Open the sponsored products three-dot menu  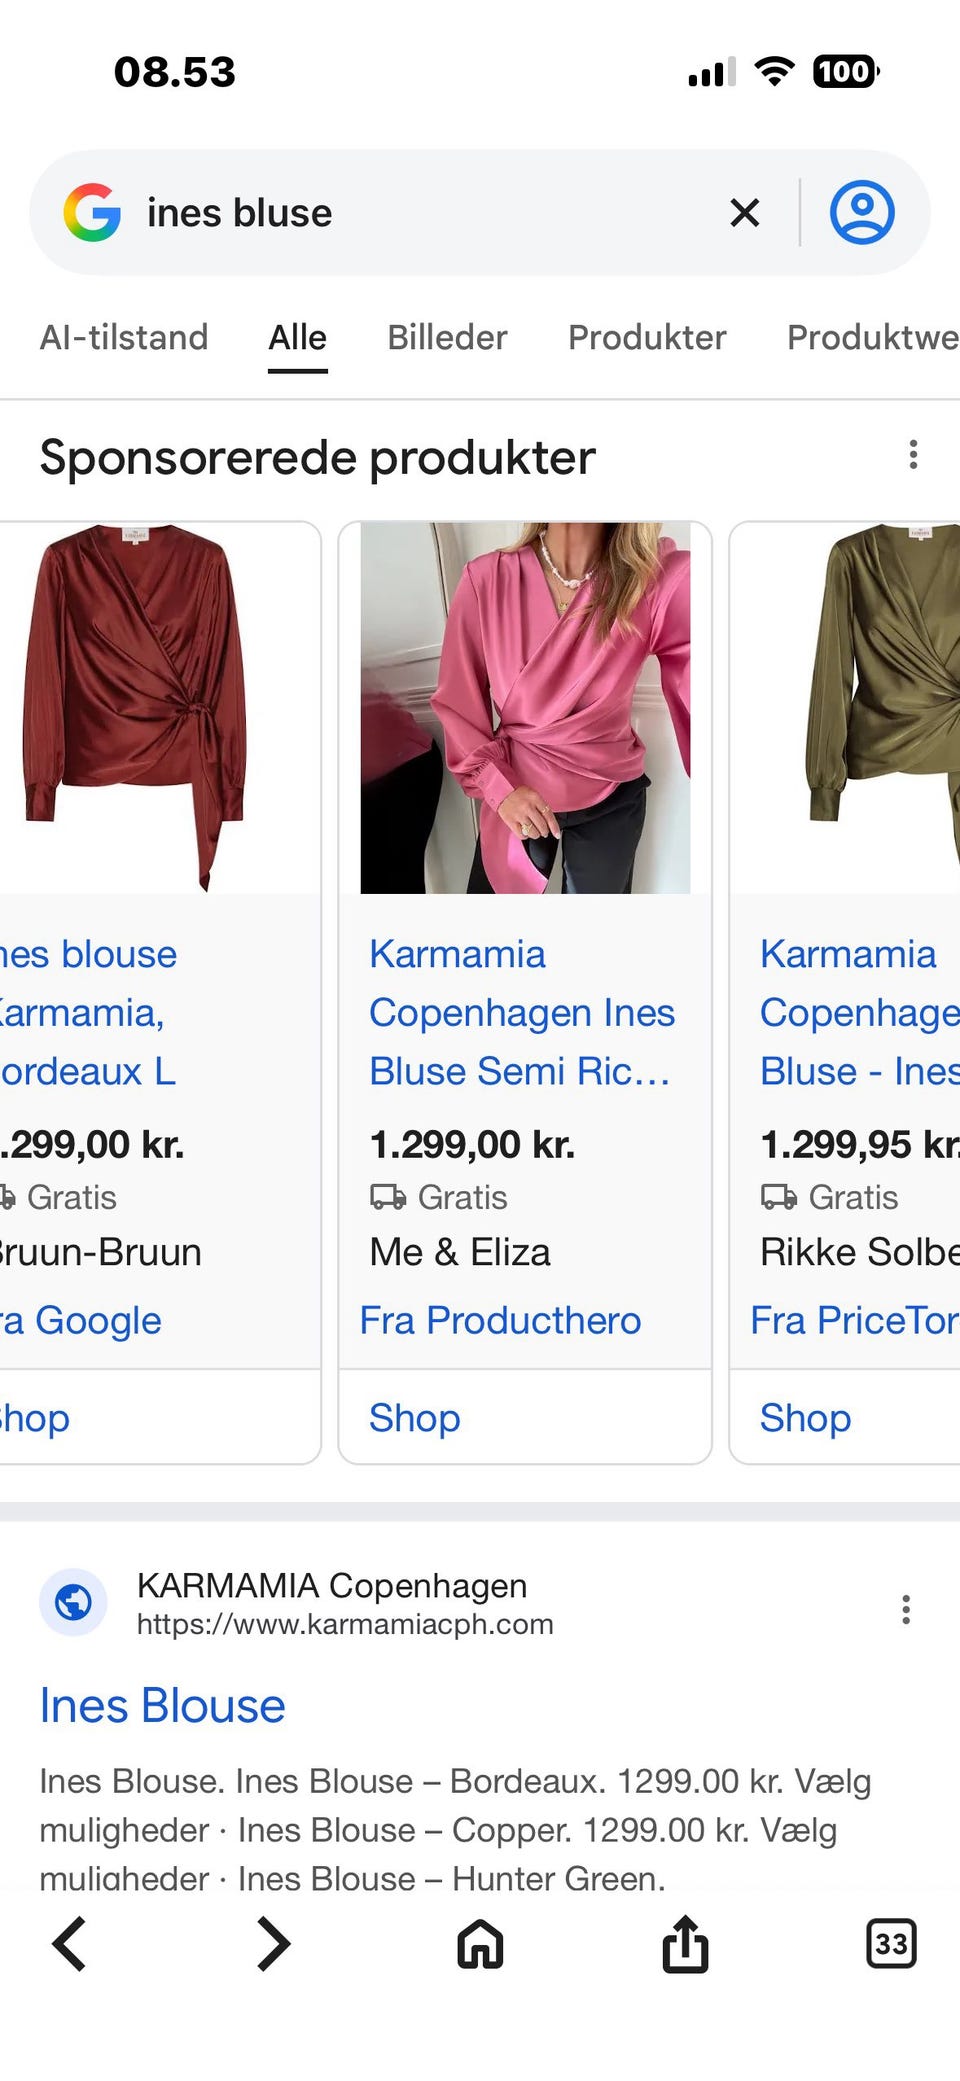(x=913, y=455)
